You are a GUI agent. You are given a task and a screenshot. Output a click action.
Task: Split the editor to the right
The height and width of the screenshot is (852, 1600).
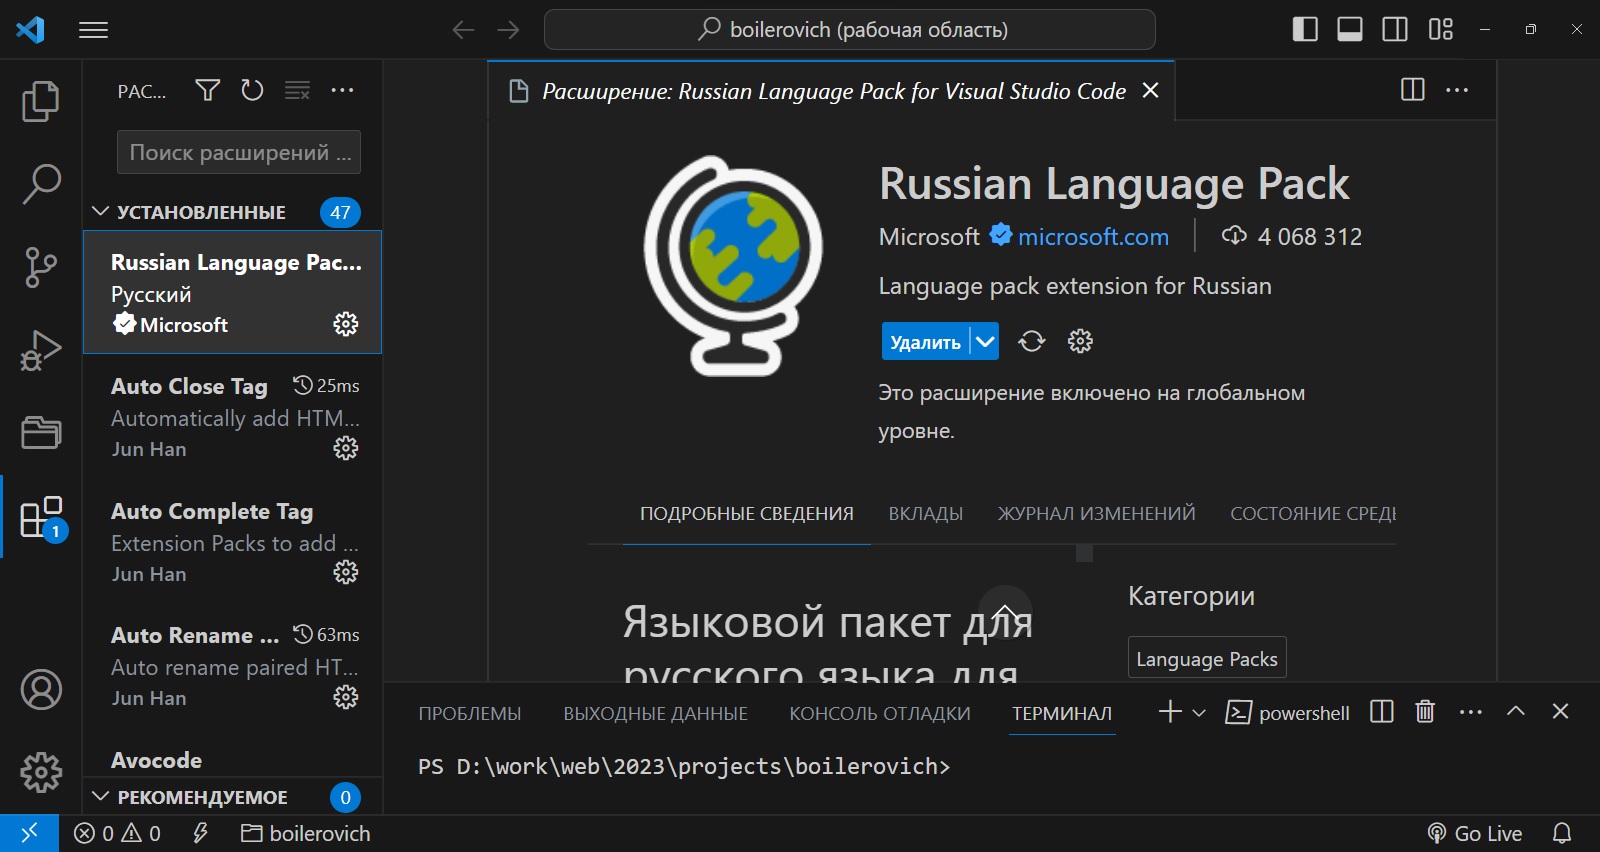1413,90
